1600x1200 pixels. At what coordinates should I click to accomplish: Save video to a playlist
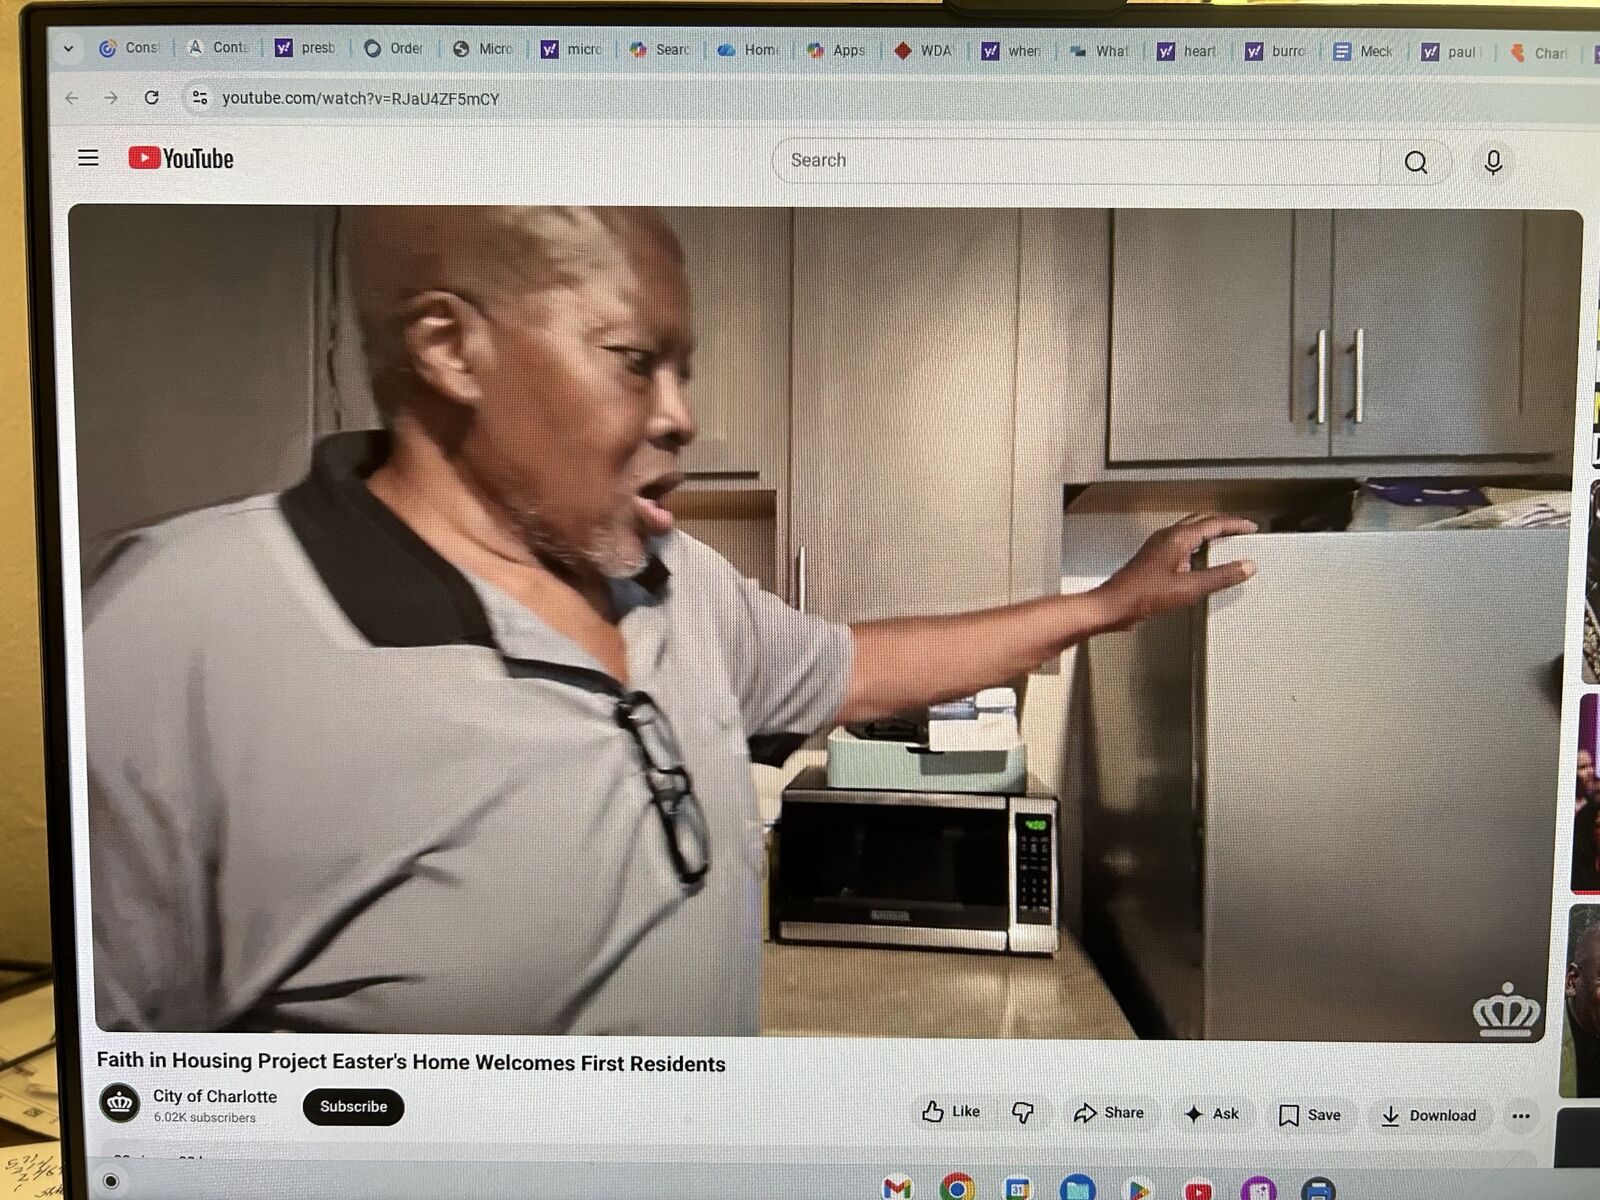1310,1115
